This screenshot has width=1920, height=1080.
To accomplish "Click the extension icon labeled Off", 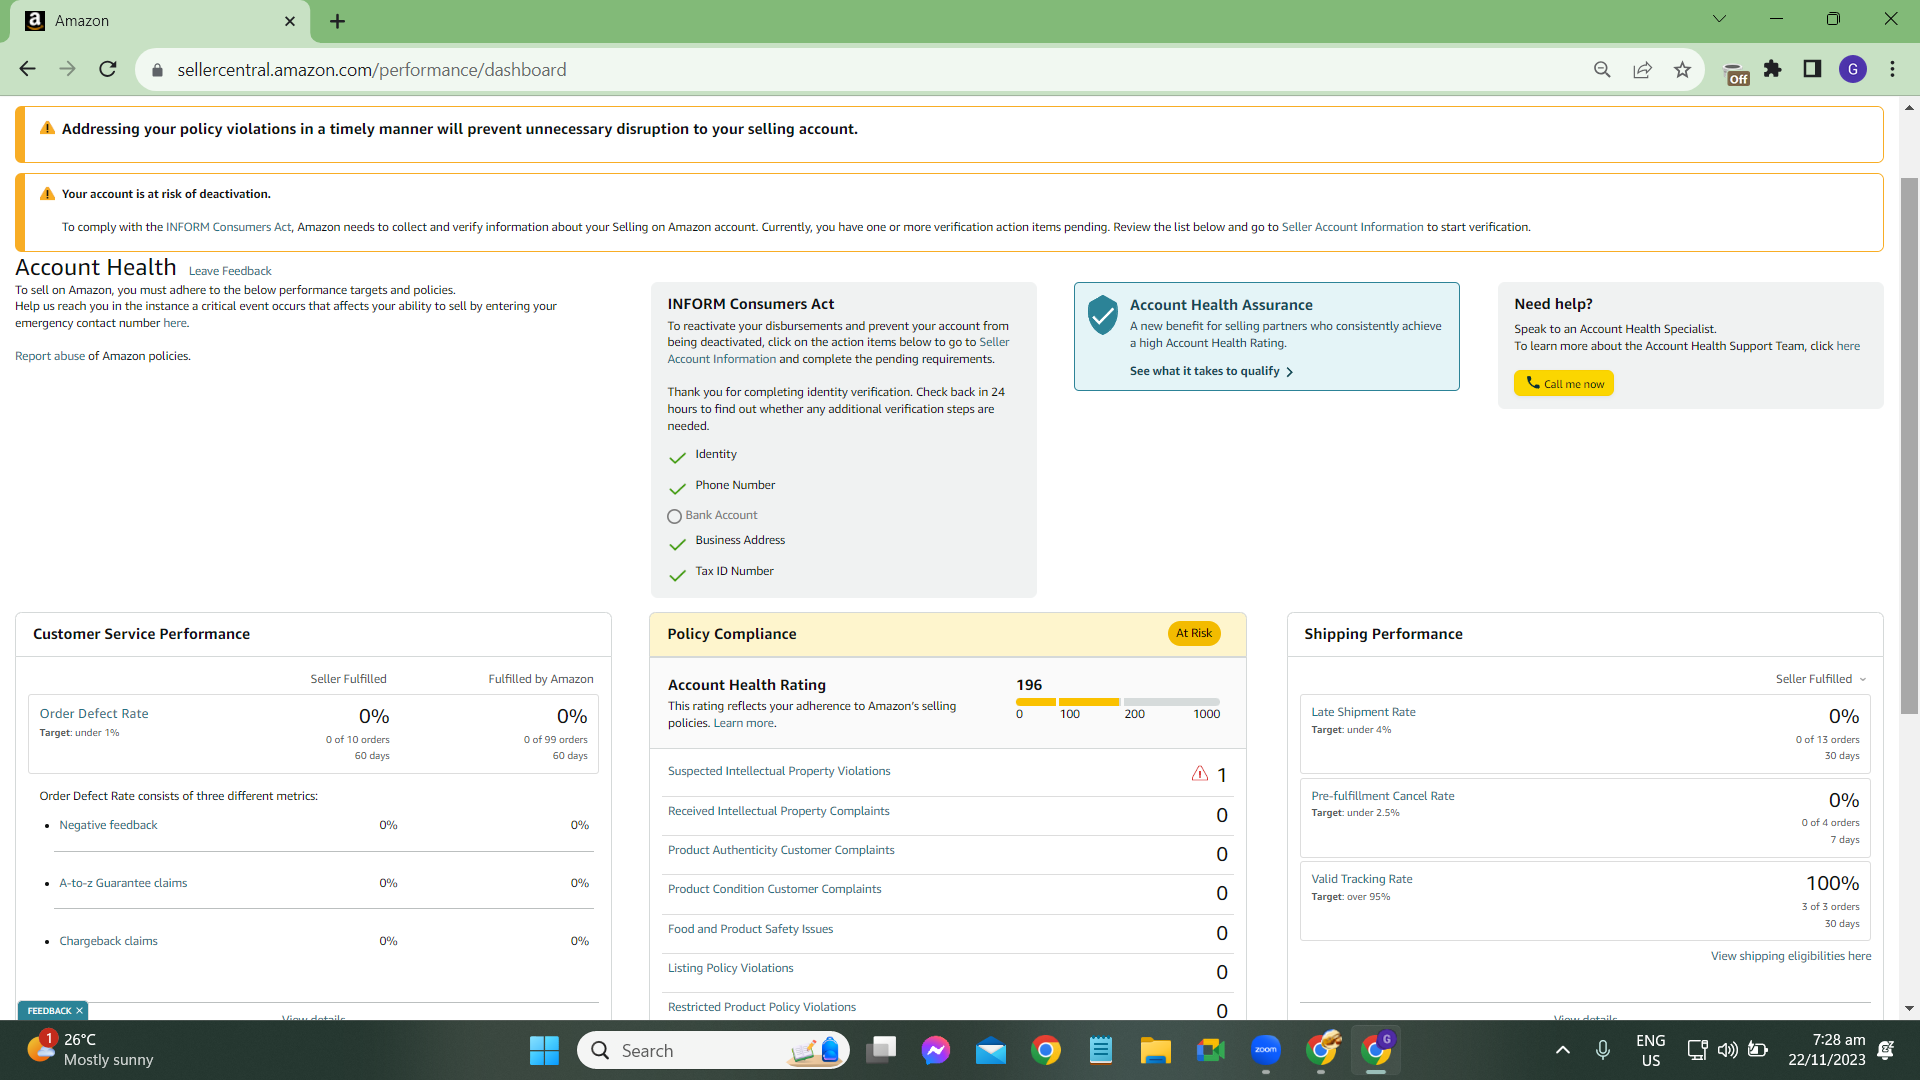I will click(x=1736, y=73).
